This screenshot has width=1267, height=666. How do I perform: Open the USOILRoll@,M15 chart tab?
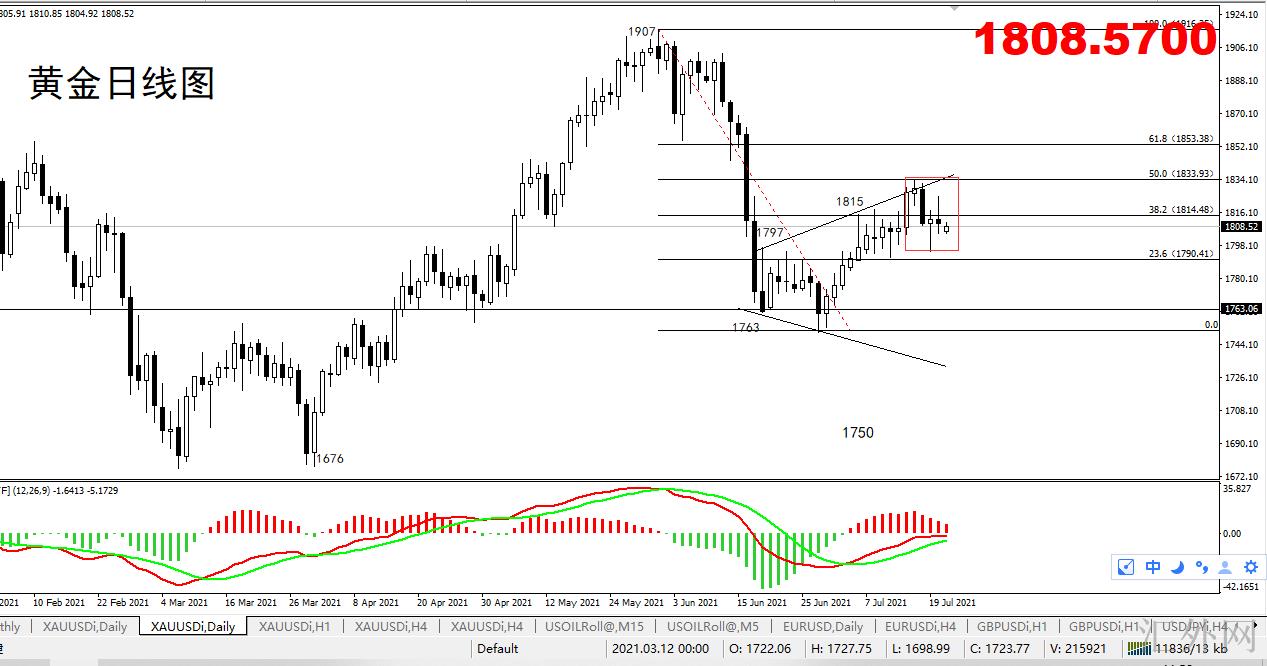(x=595, y=627)
